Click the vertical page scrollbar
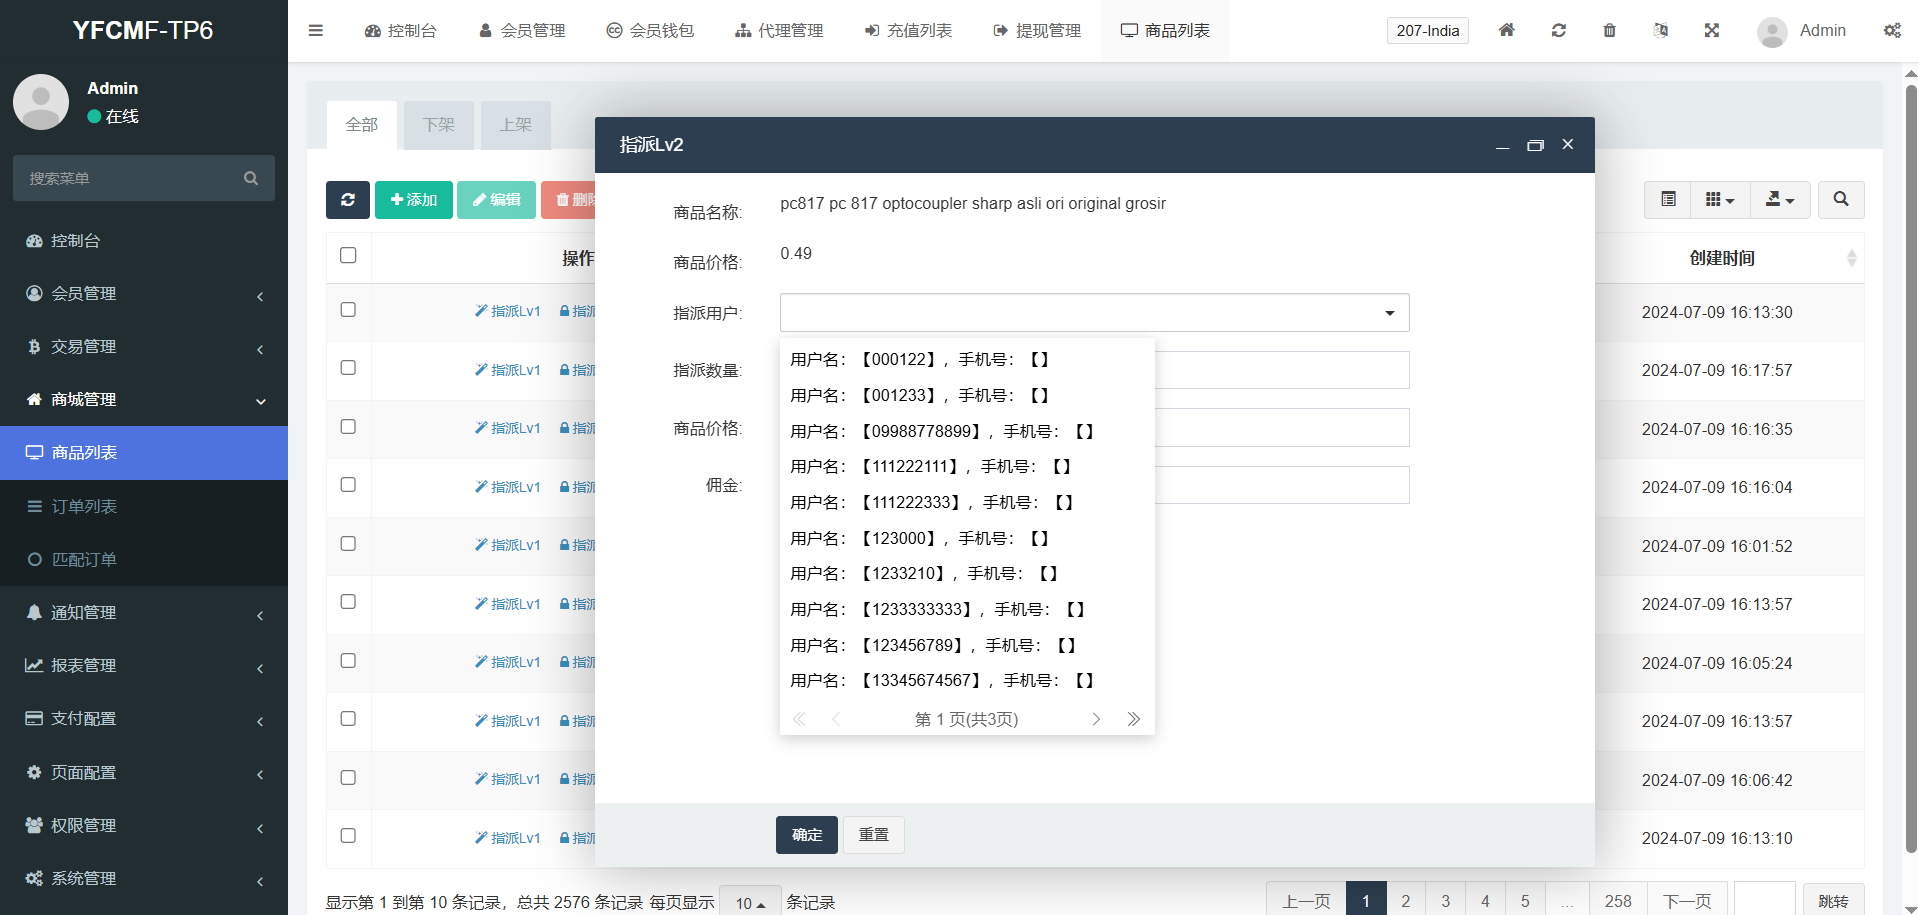Image resolution: width=1919 pixels, height=915 pixels. point(1911,468)
